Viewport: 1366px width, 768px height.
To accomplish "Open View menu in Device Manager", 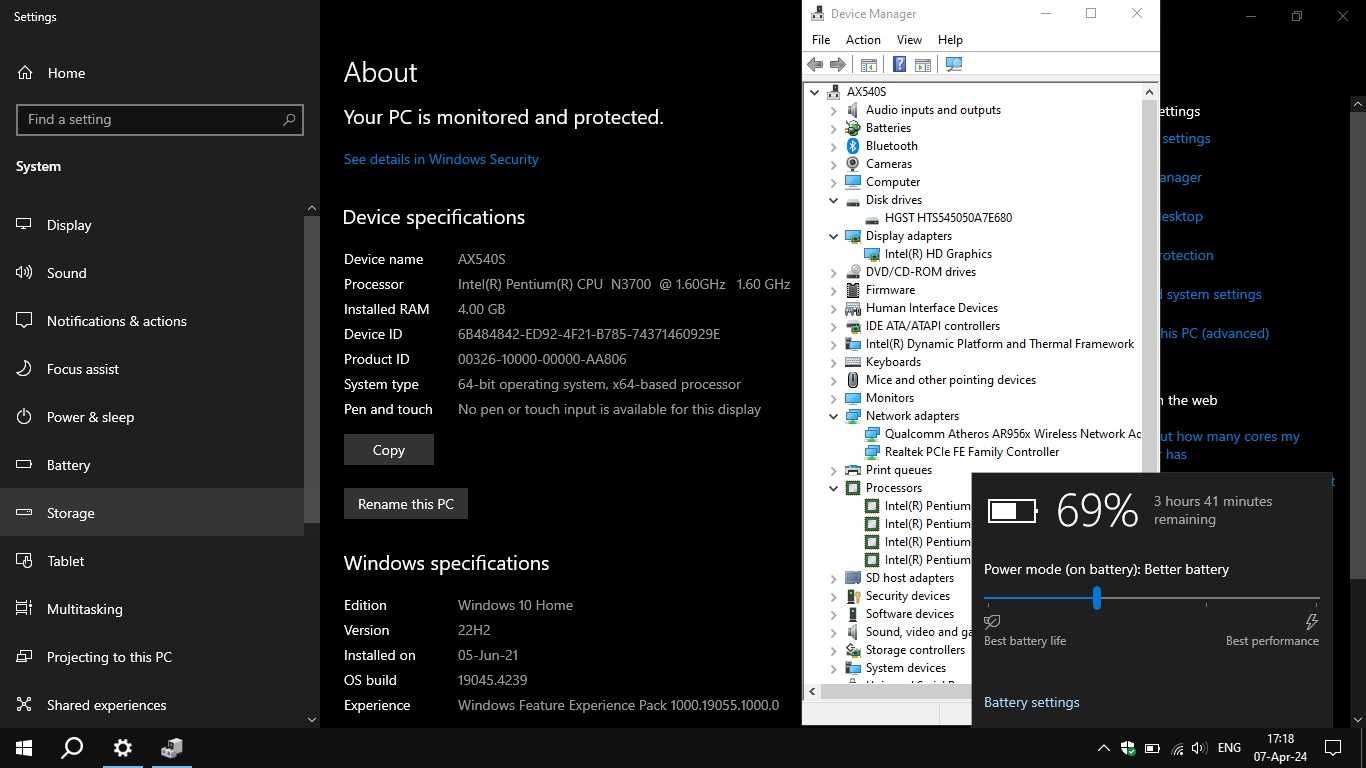I will tap(909, 40).
